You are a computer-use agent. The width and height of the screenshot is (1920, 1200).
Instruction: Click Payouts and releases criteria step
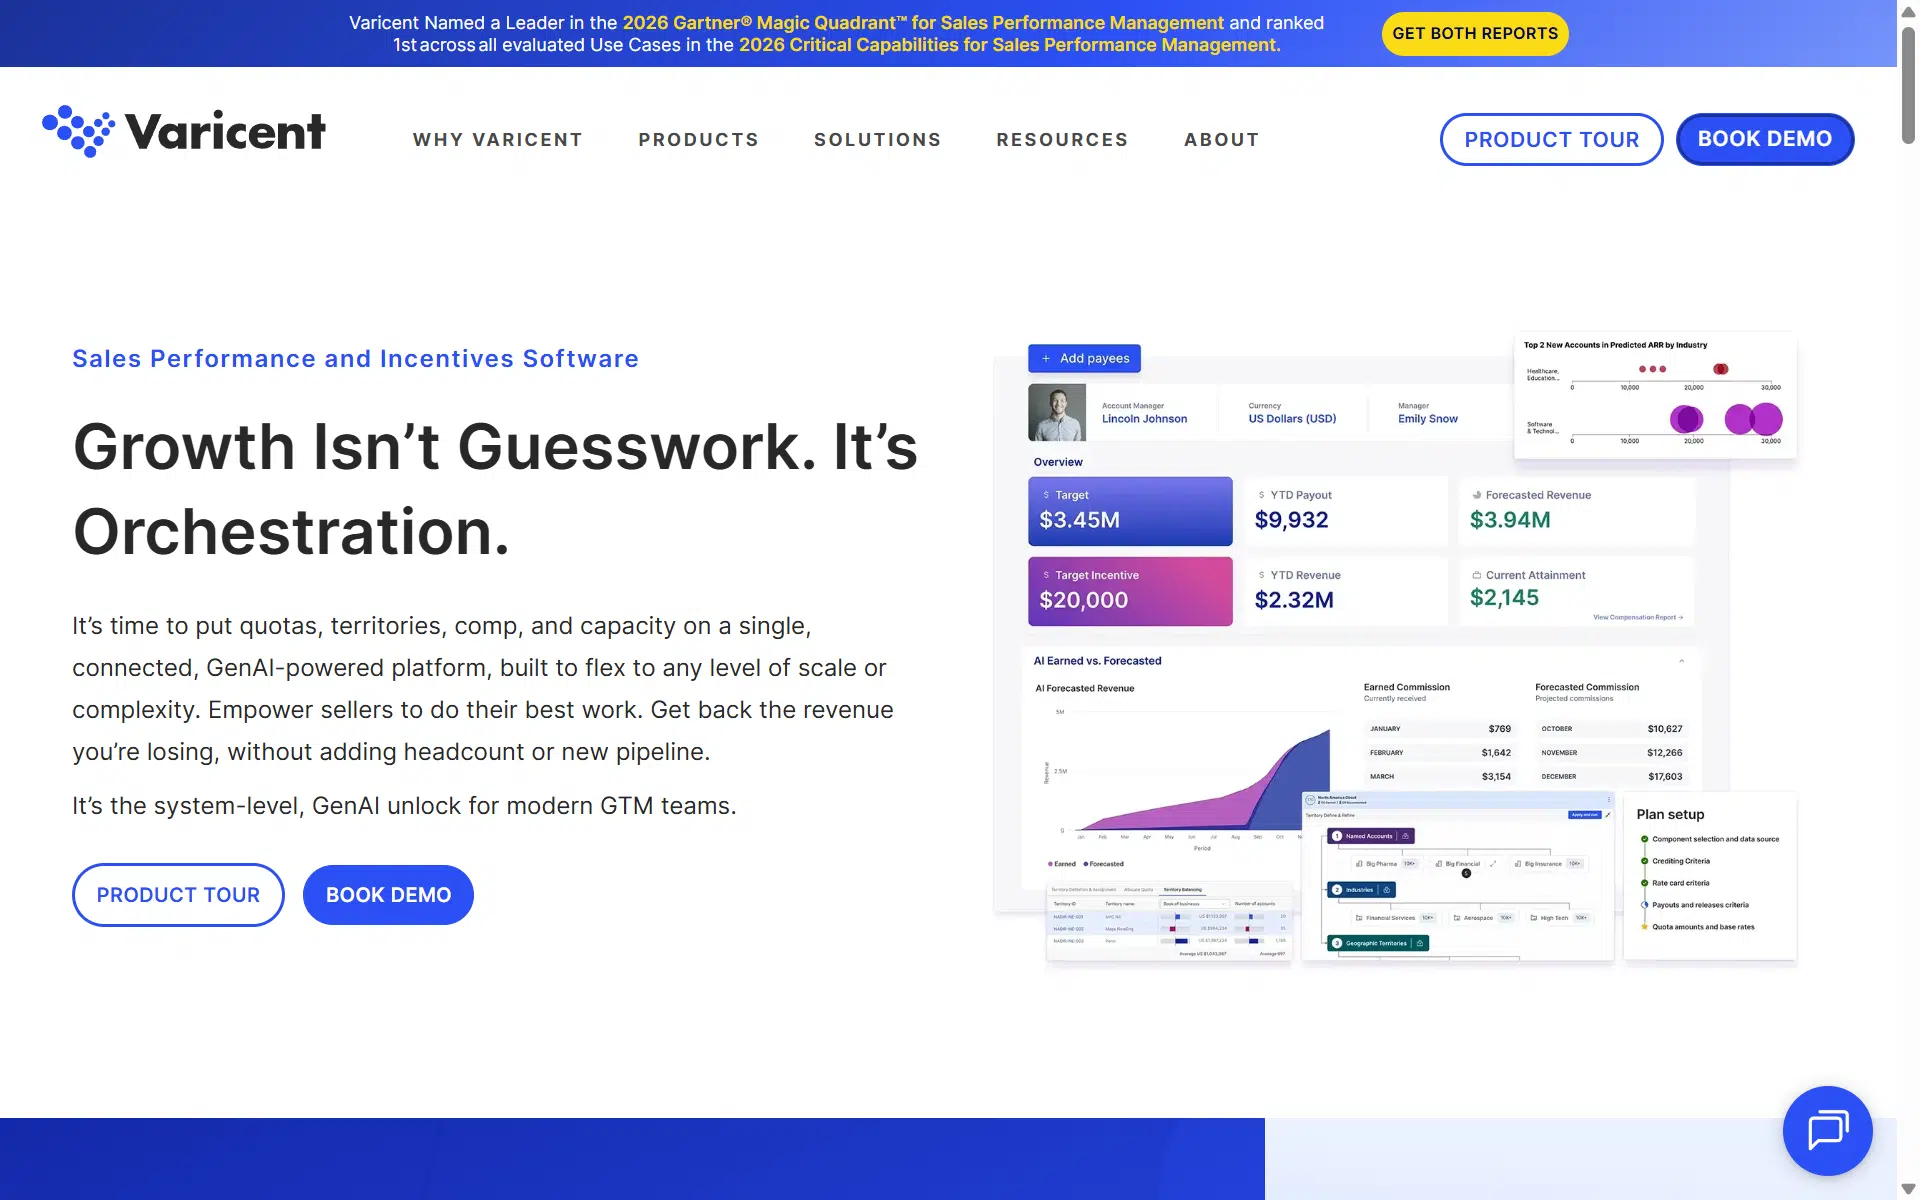pos(1700,905)
